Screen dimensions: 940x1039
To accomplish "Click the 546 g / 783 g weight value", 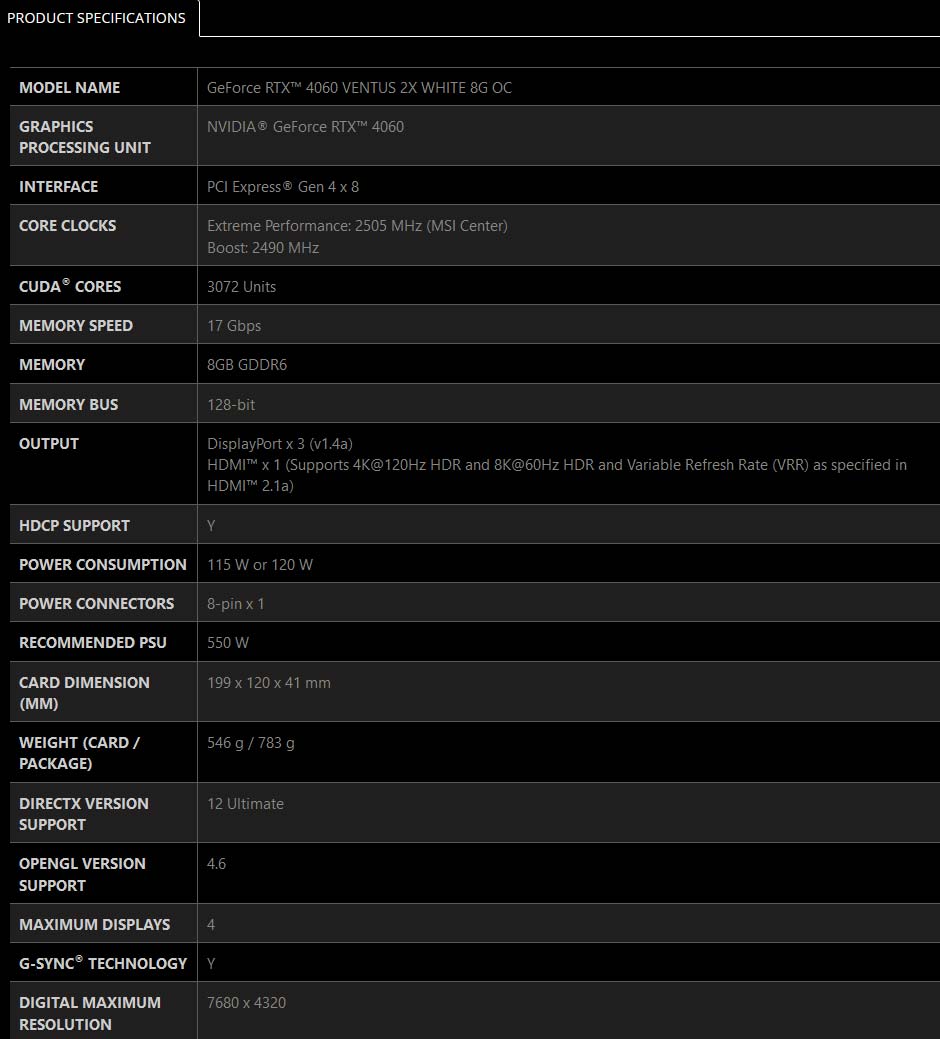I will (x=251, y=743).
